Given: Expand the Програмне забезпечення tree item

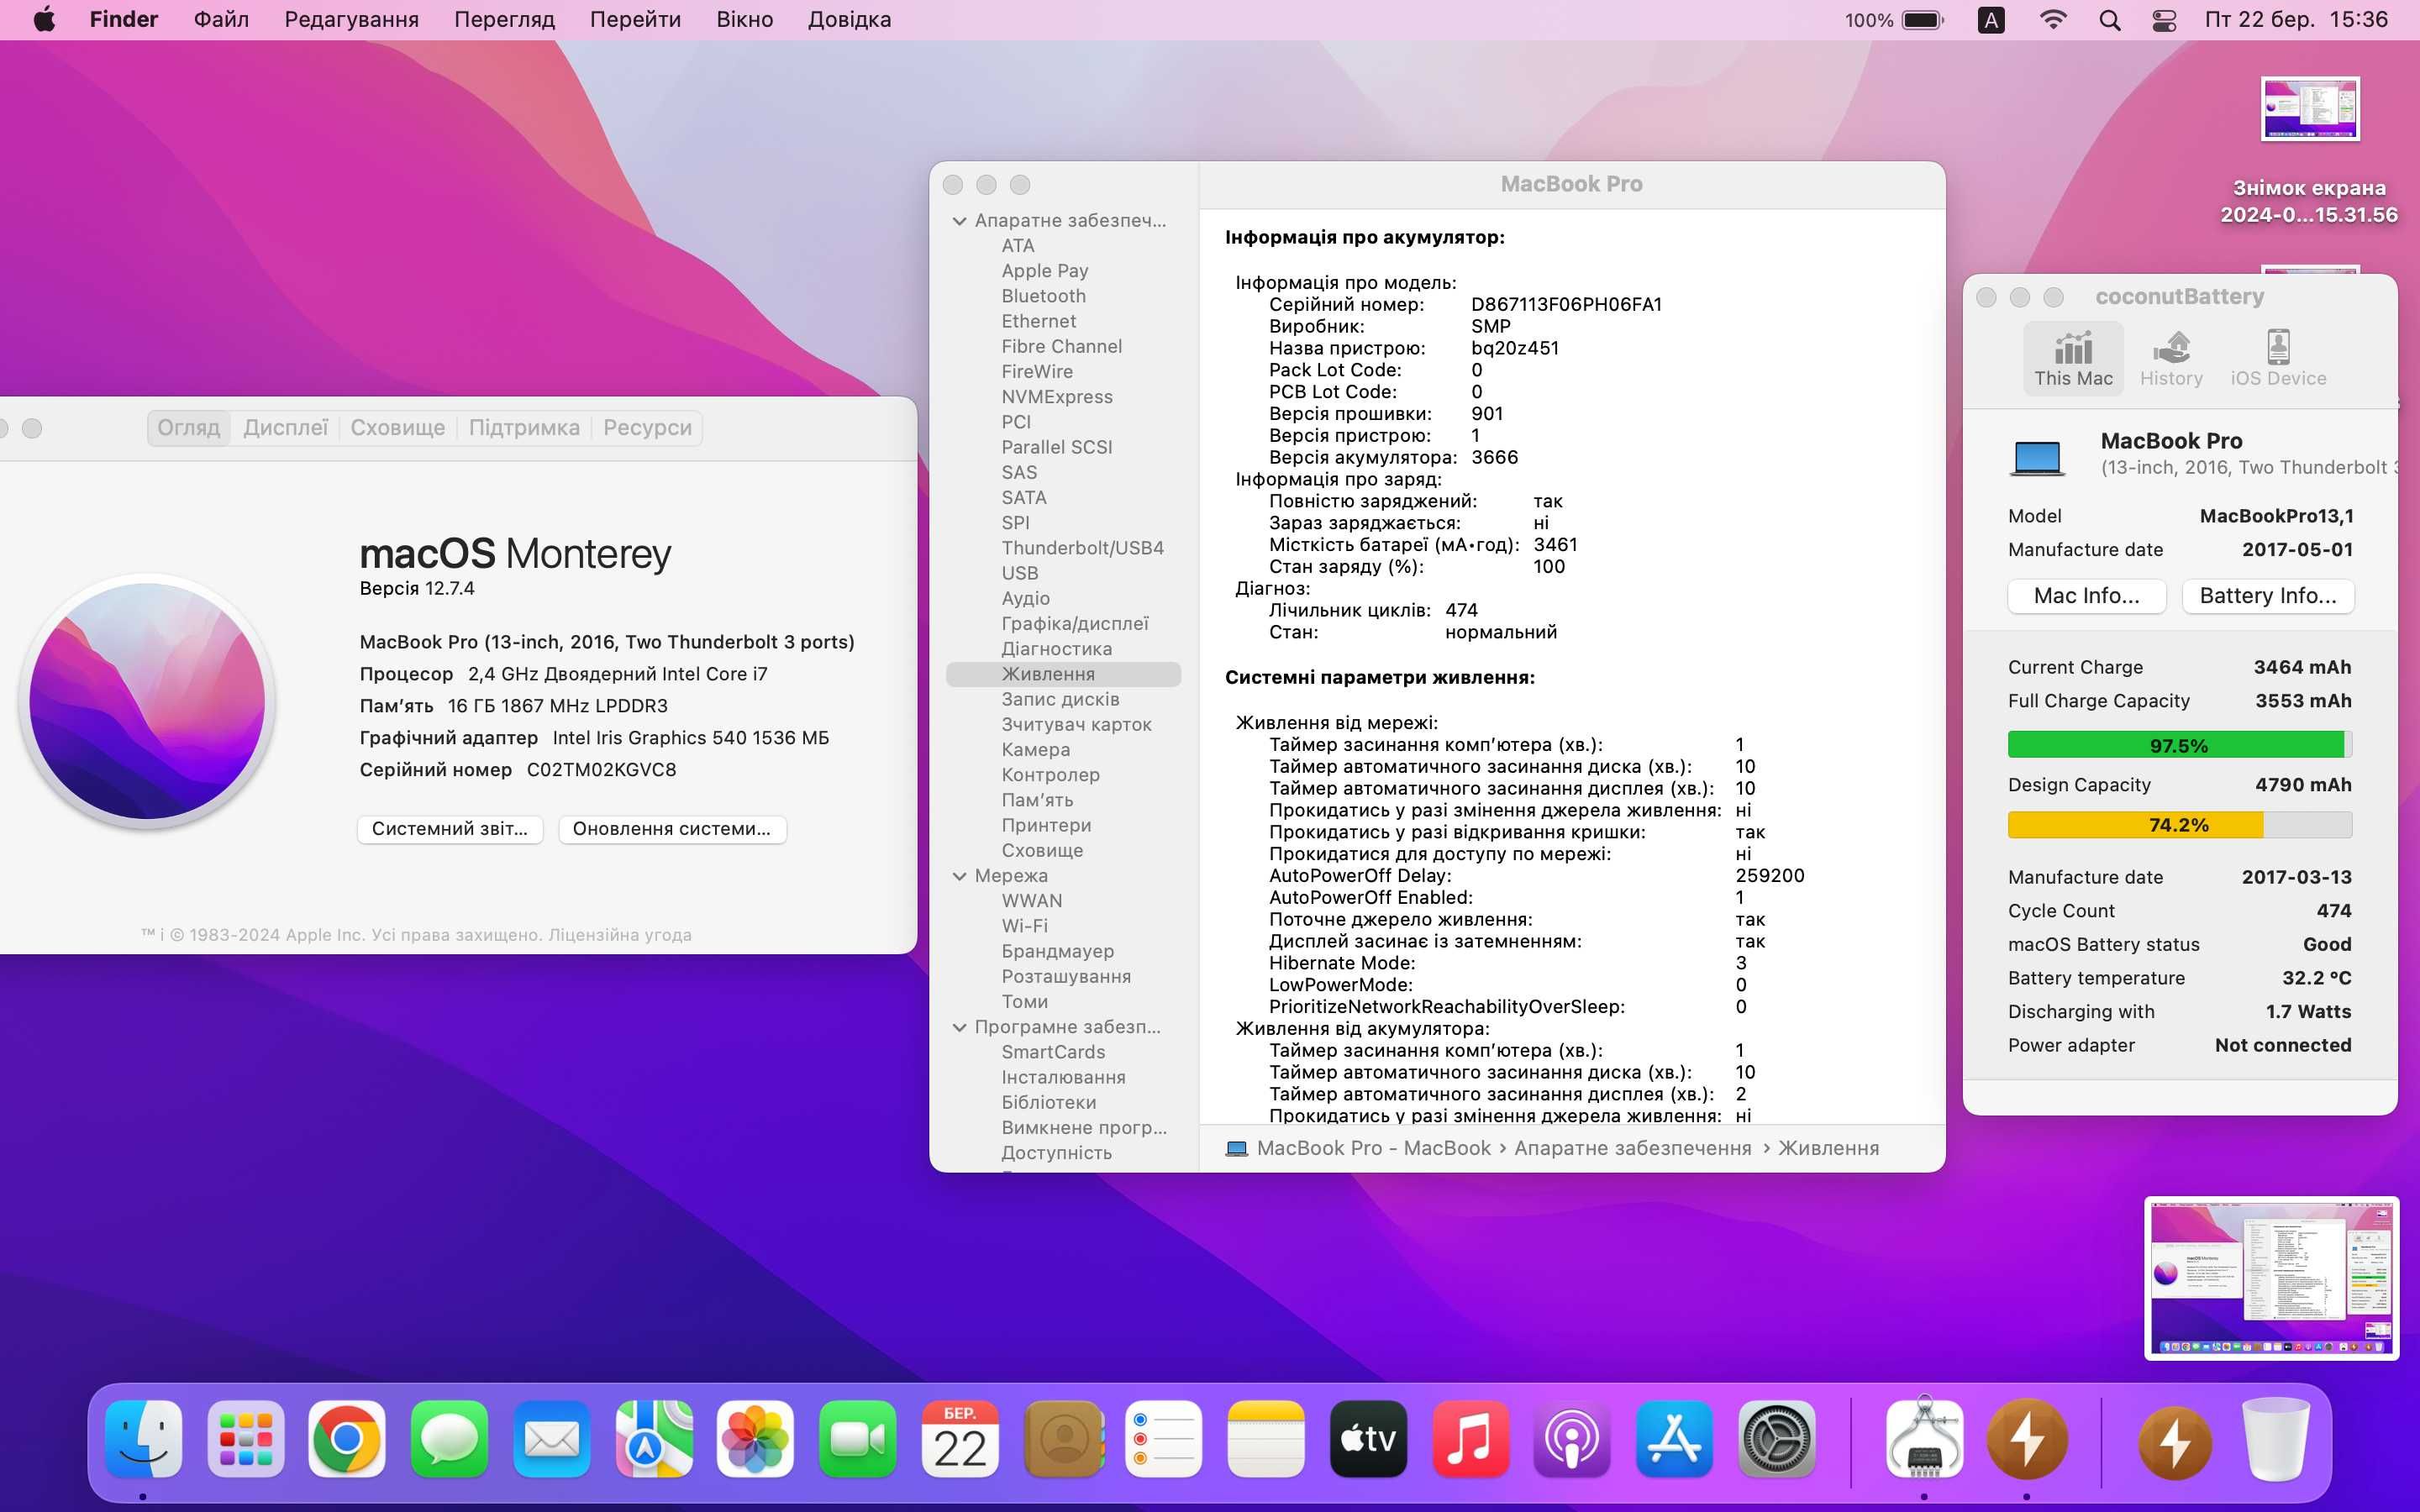Looking at the screenshot, I should (960, 1024).
